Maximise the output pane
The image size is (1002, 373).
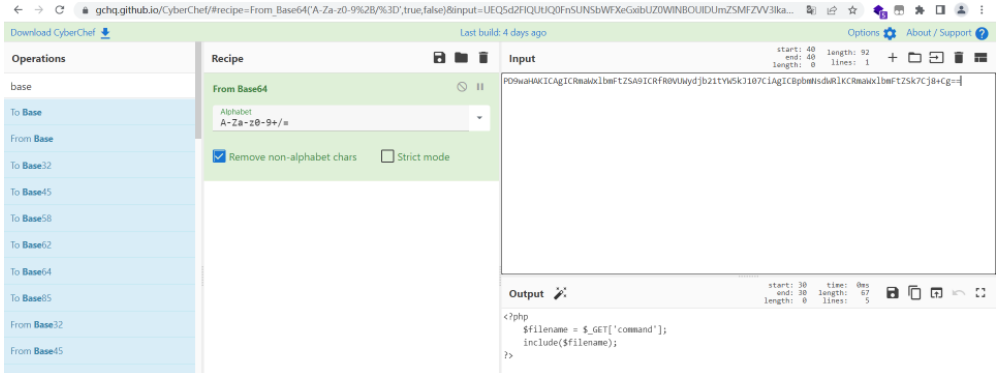[981, 293]
